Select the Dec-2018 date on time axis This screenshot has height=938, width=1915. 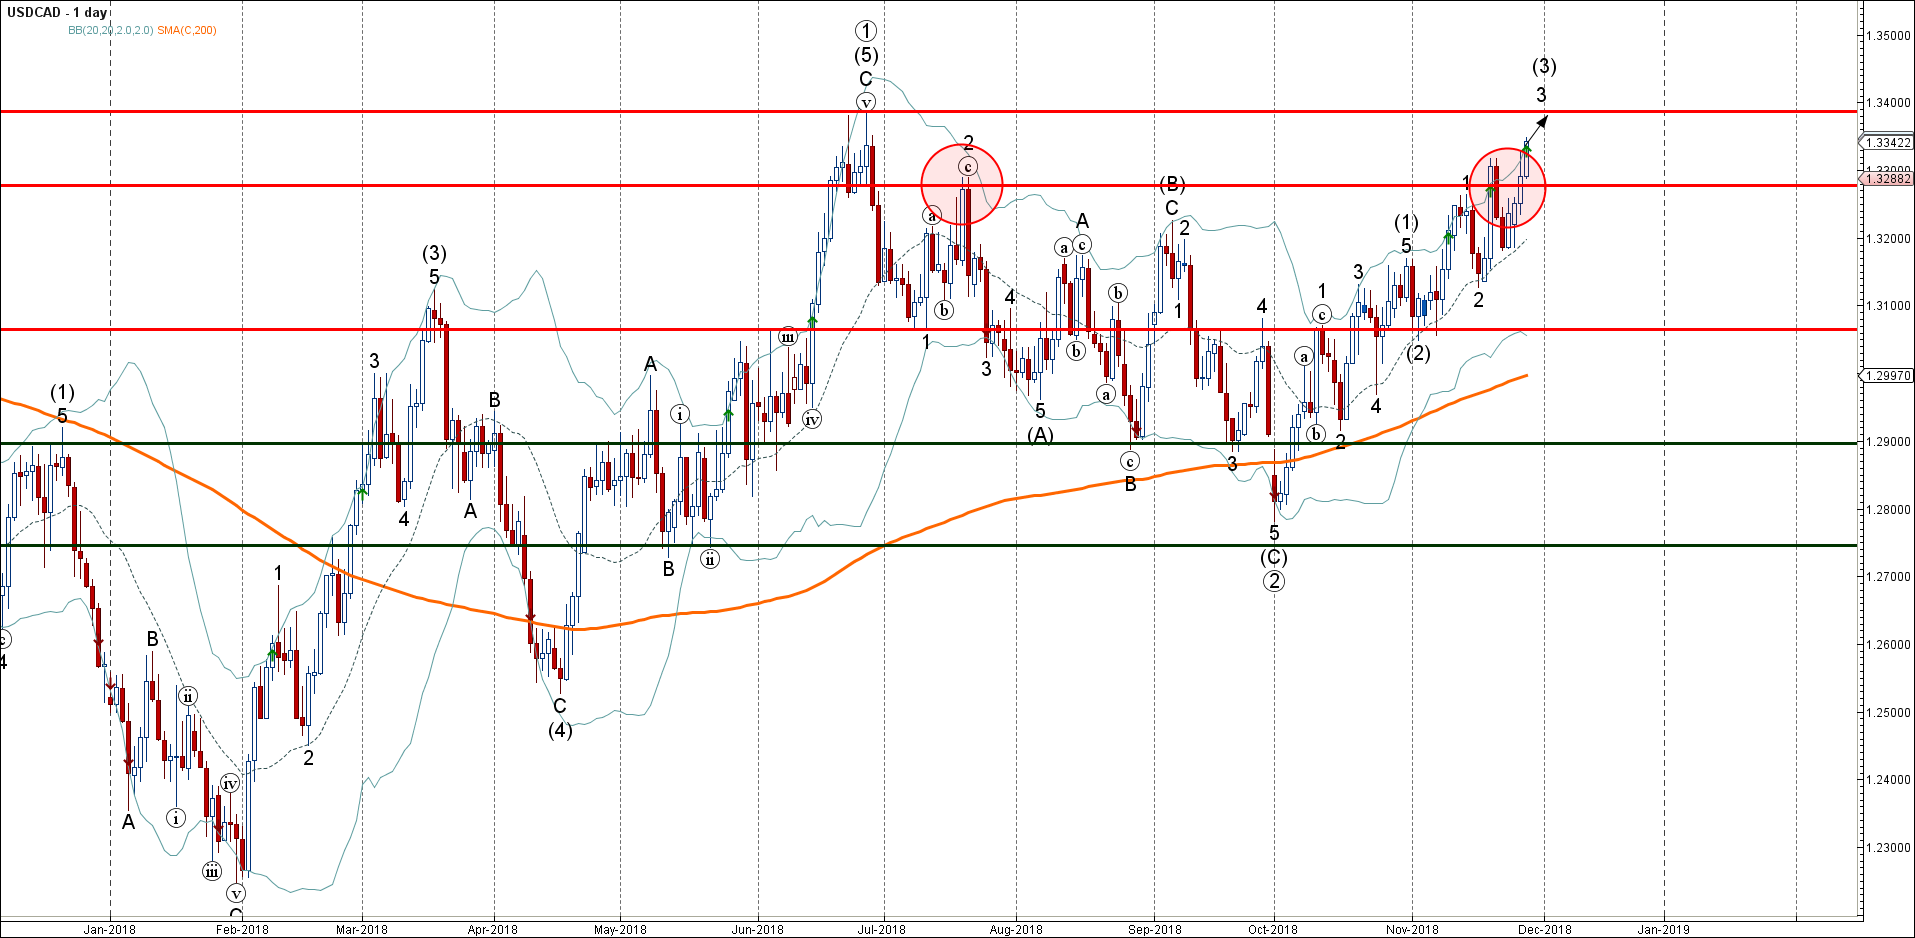(x=1544, y=929)
